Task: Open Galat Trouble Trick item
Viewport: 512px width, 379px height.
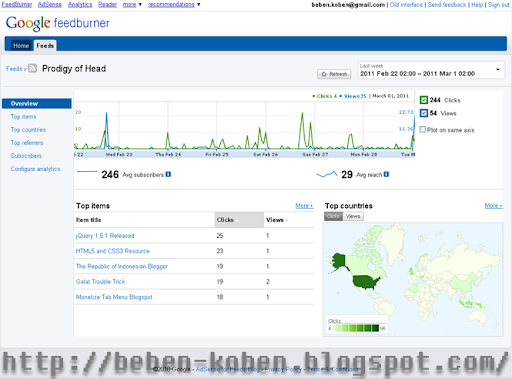Action: point(100,282)
